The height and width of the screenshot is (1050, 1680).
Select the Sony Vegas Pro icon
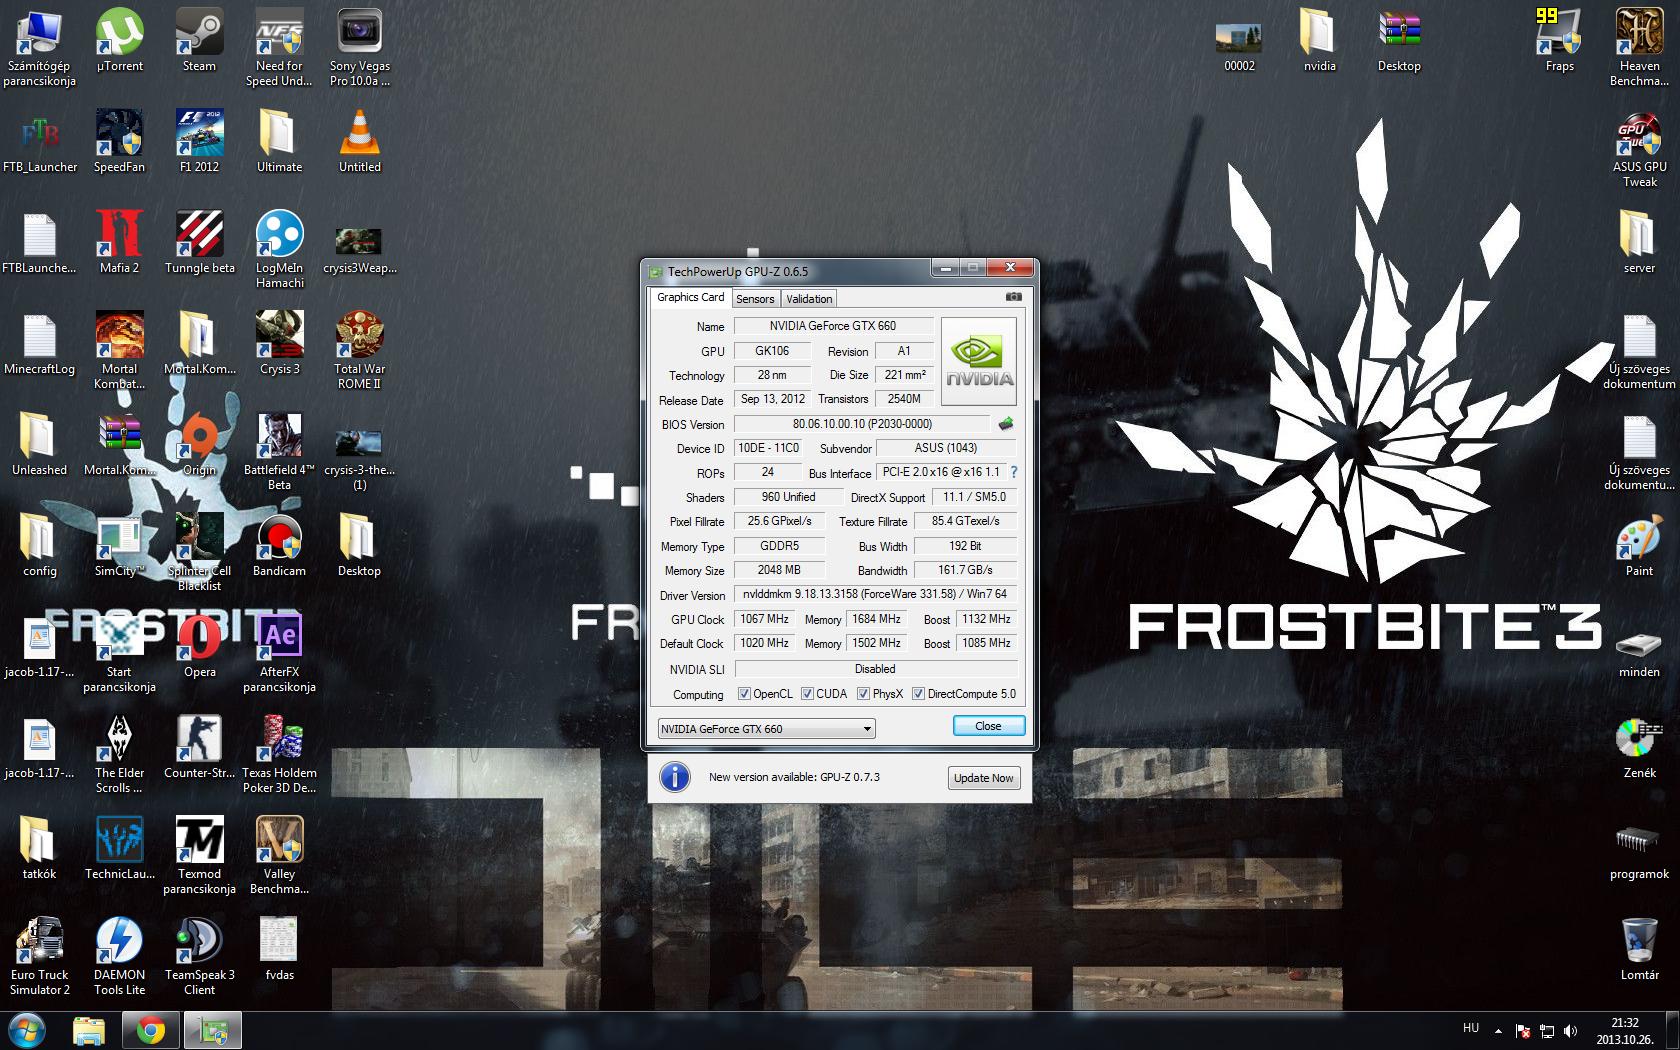coord(359,47)
